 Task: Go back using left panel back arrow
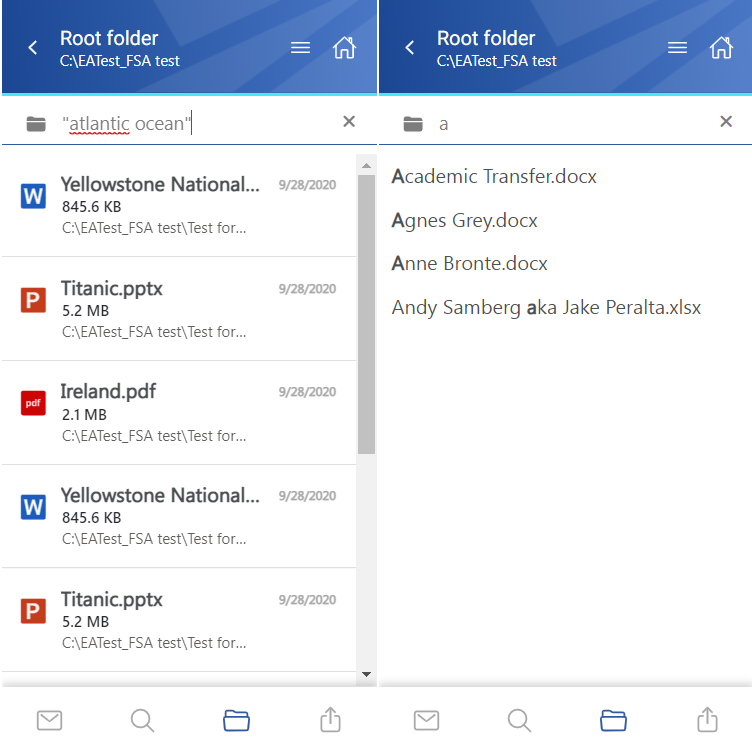[x=33, y=47]
